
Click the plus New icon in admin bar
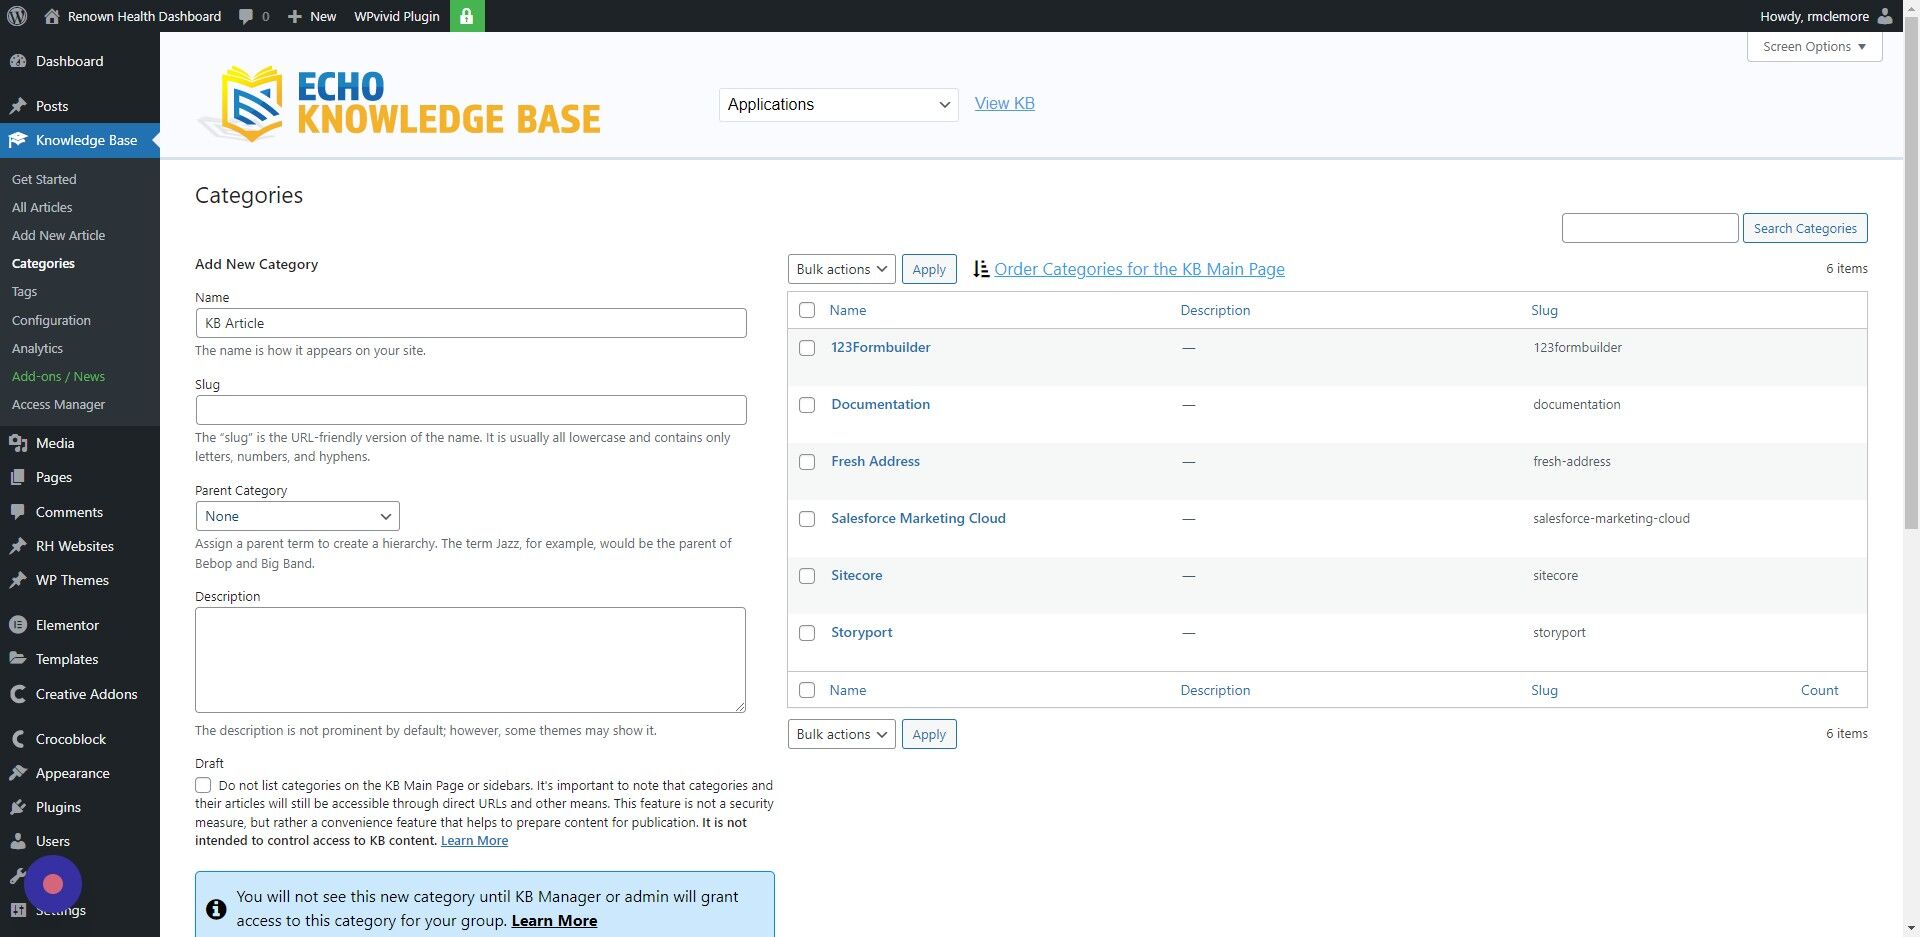coord(295,16)
